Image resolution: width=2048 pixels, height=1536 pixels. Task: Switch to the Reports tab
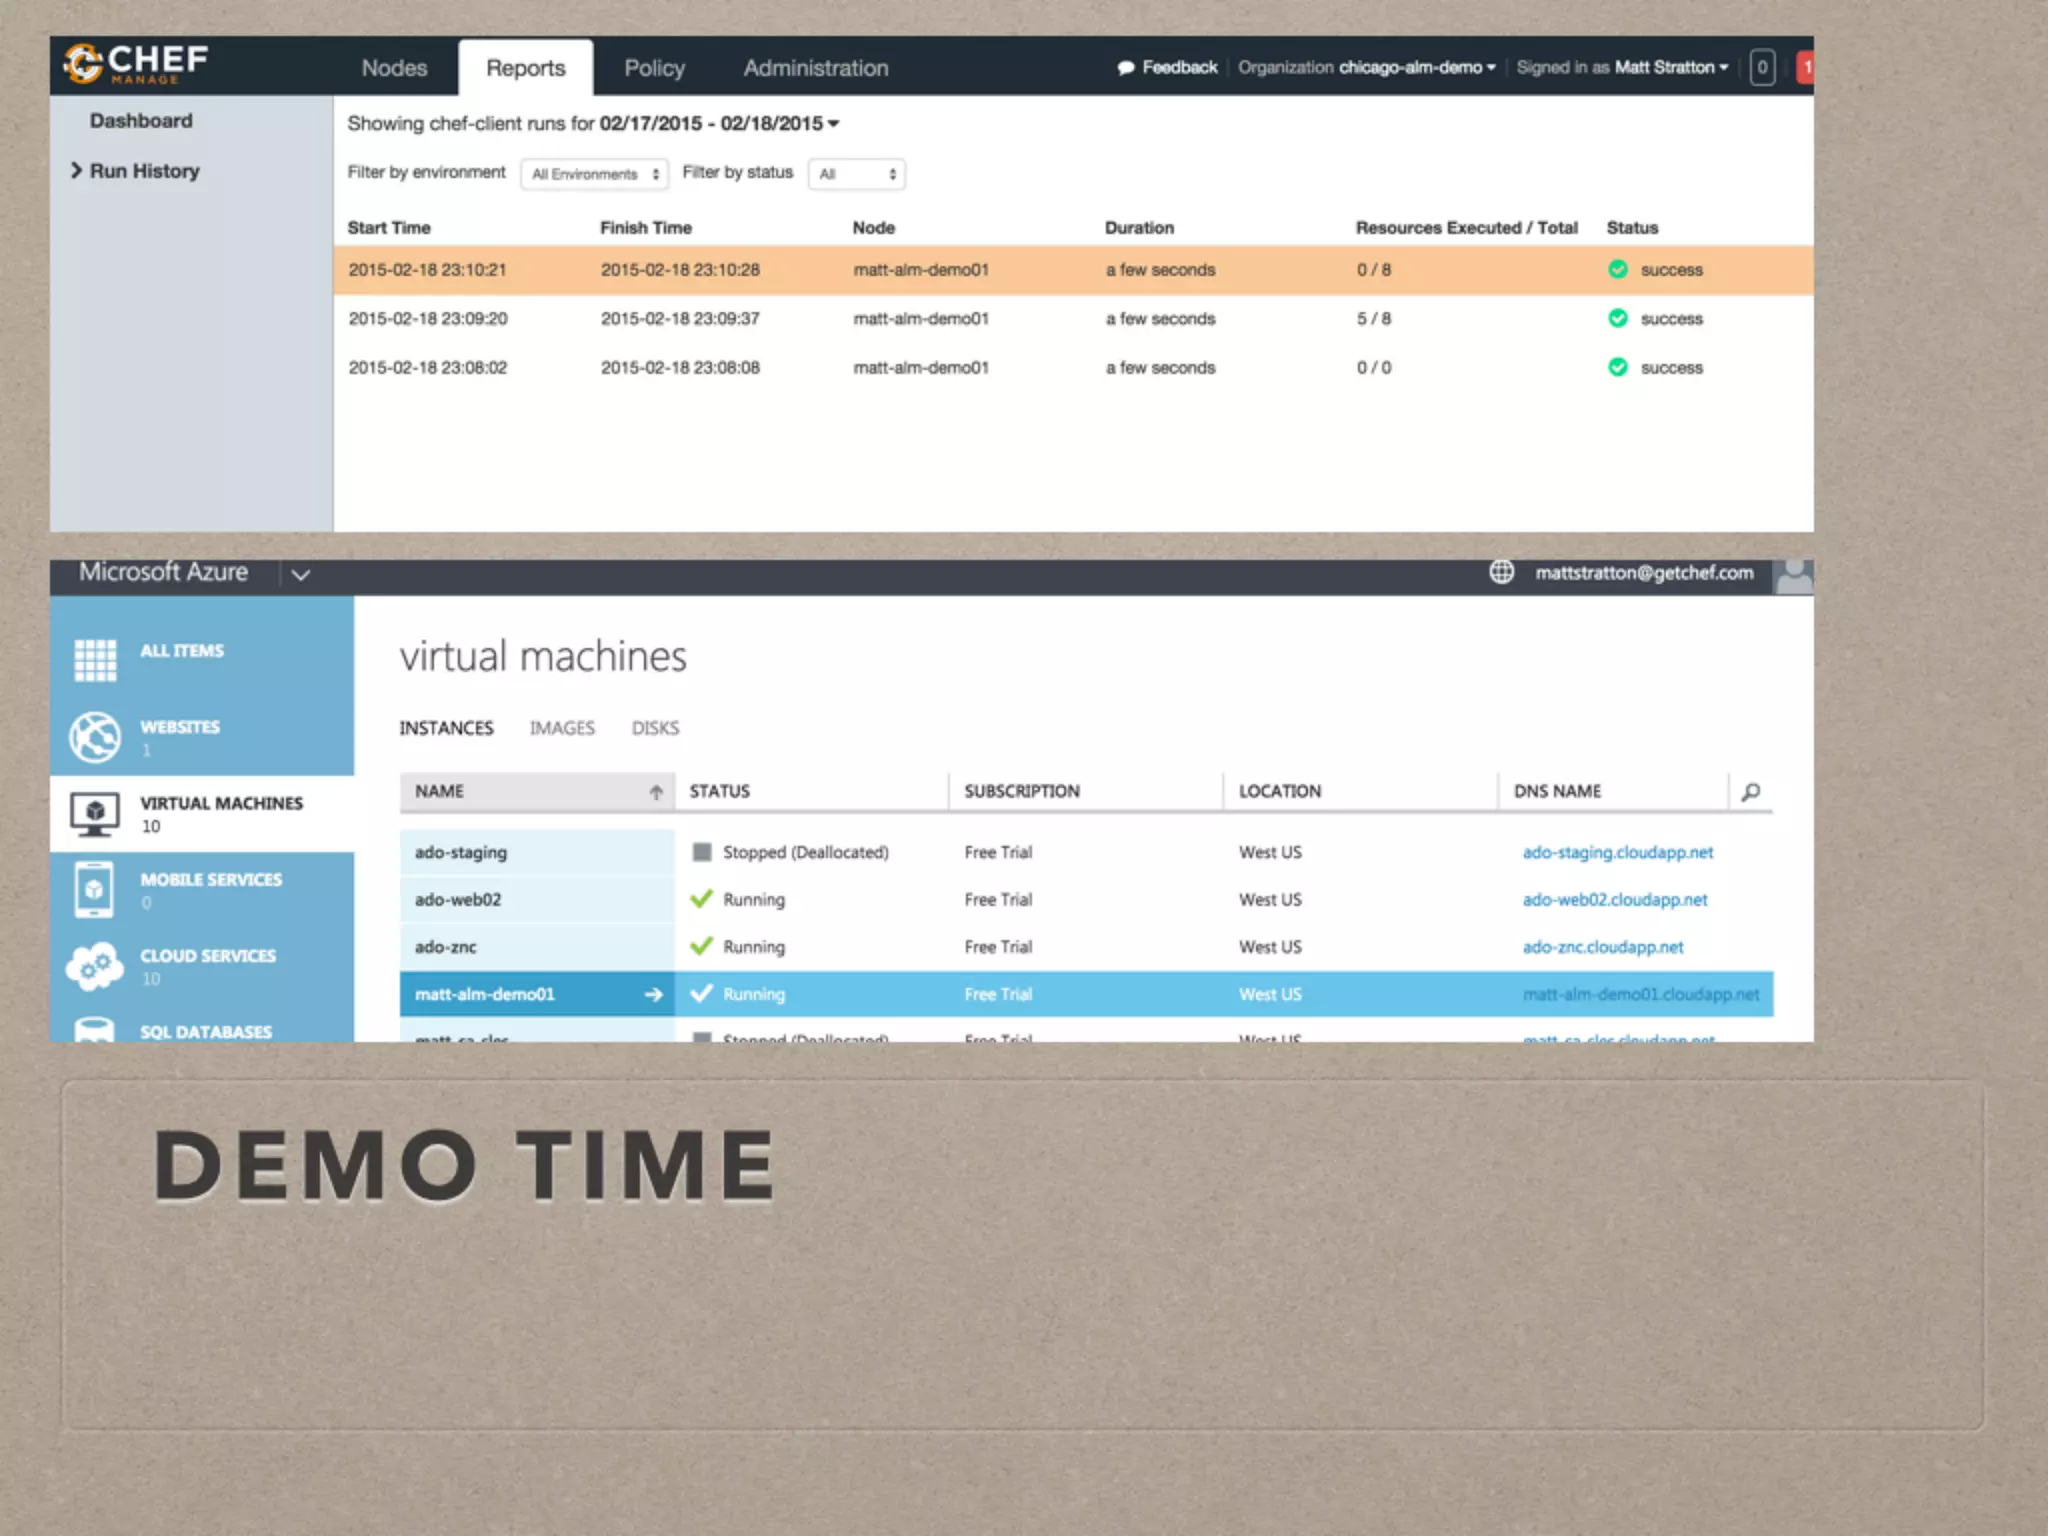pyautogui.click(x=526, y=68)
